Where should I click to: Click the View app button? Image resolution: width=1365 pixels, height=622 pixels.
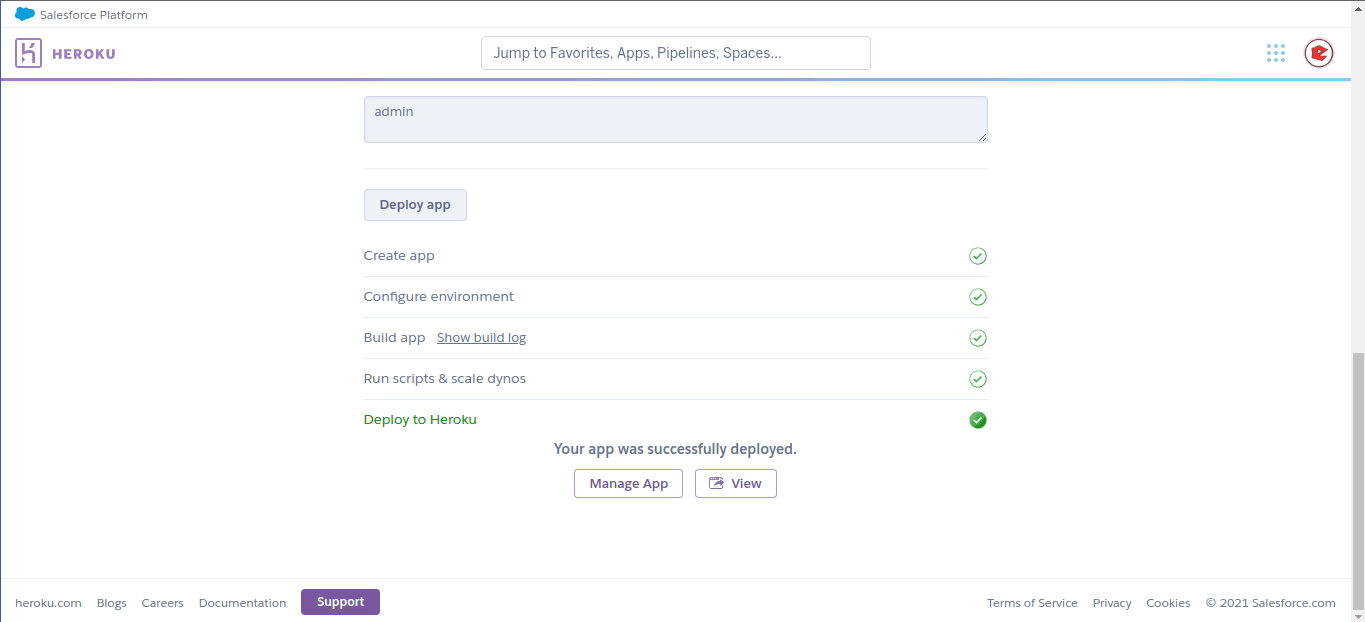click(x=736, y=483)
